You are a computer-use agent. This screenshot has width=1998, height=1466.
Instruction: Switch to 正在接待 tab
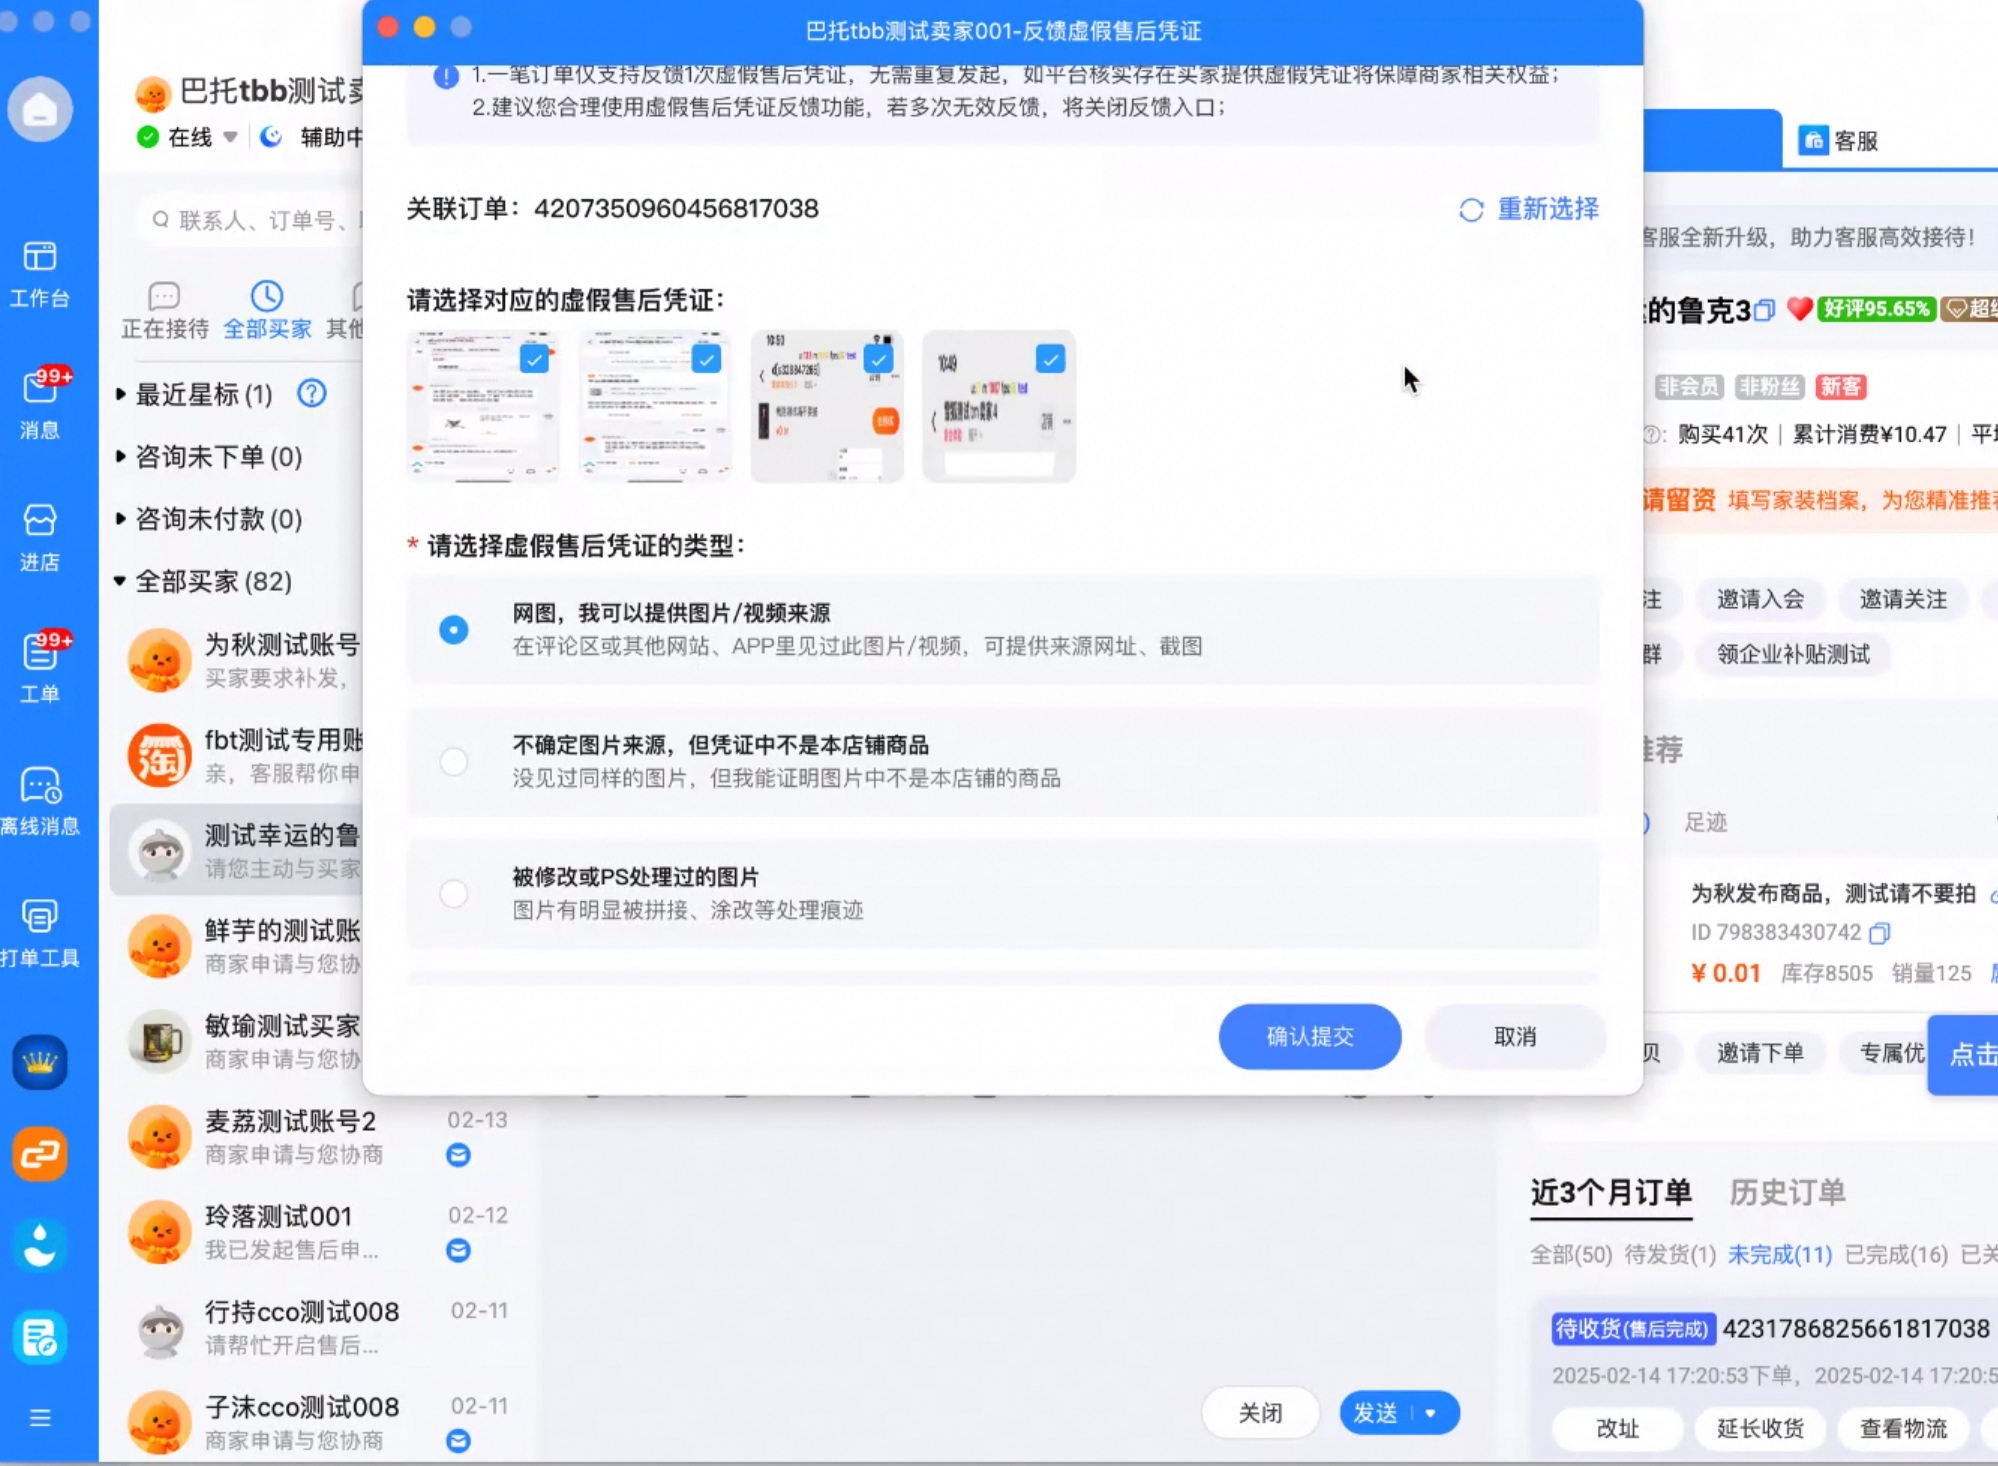coord(164,311)
